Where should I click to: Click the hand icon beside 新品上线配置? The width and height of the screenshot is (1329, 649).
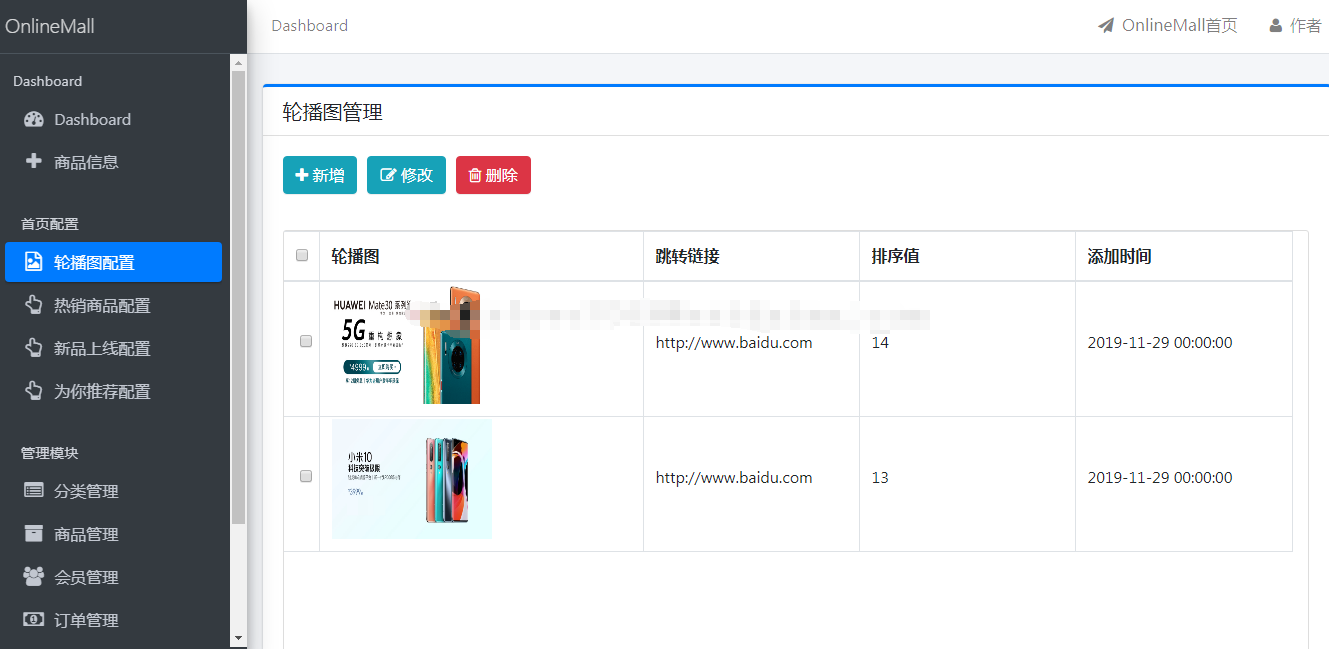[x=34, y=348]
